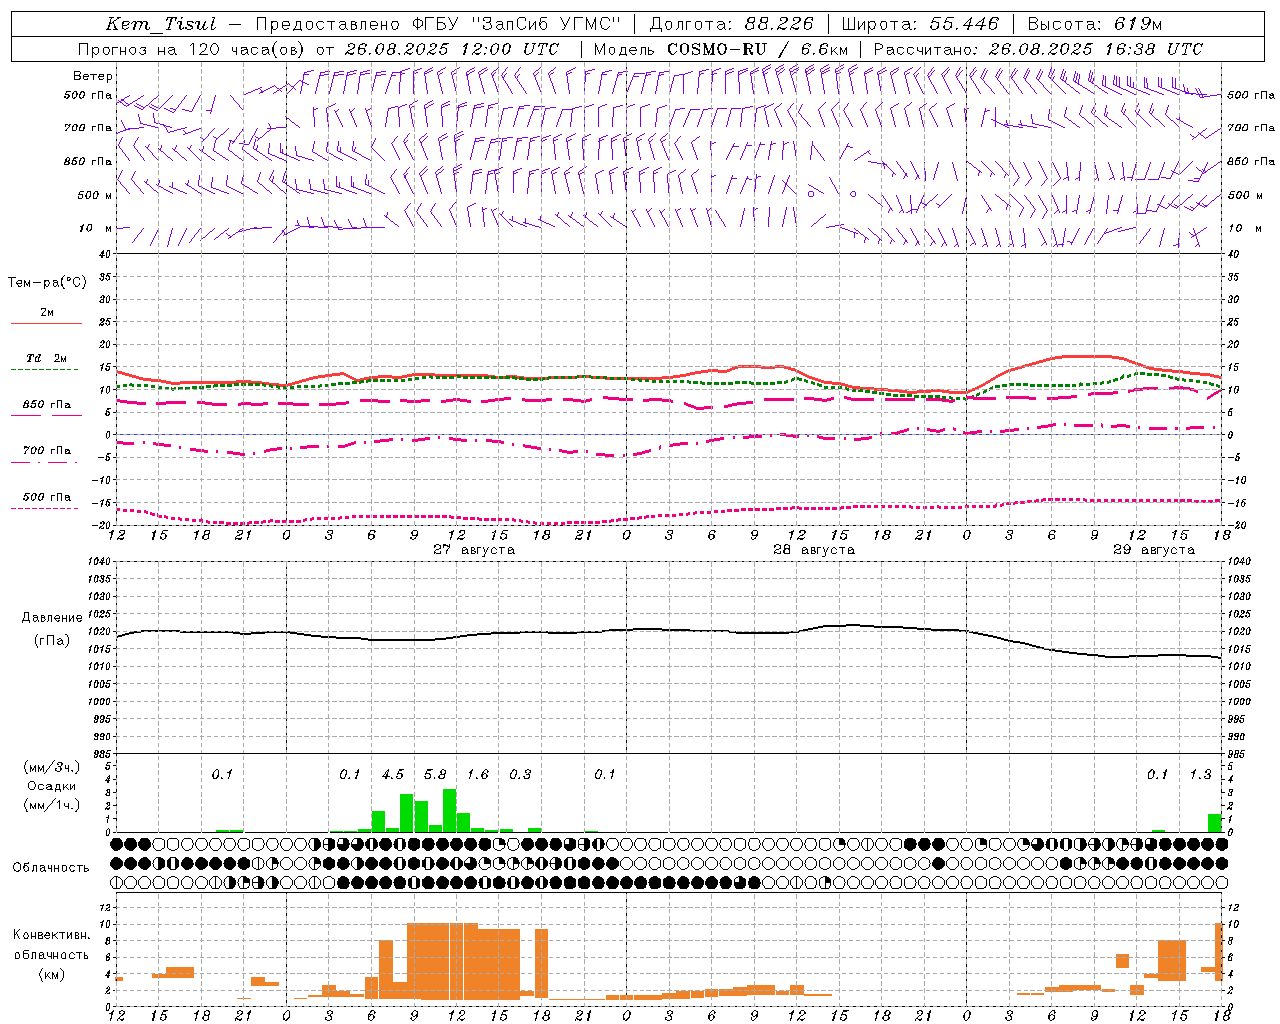The image size is (1280, 1024).
Task: Click the 'Ветер' wind panel label
Action: [x=93, y=76]
